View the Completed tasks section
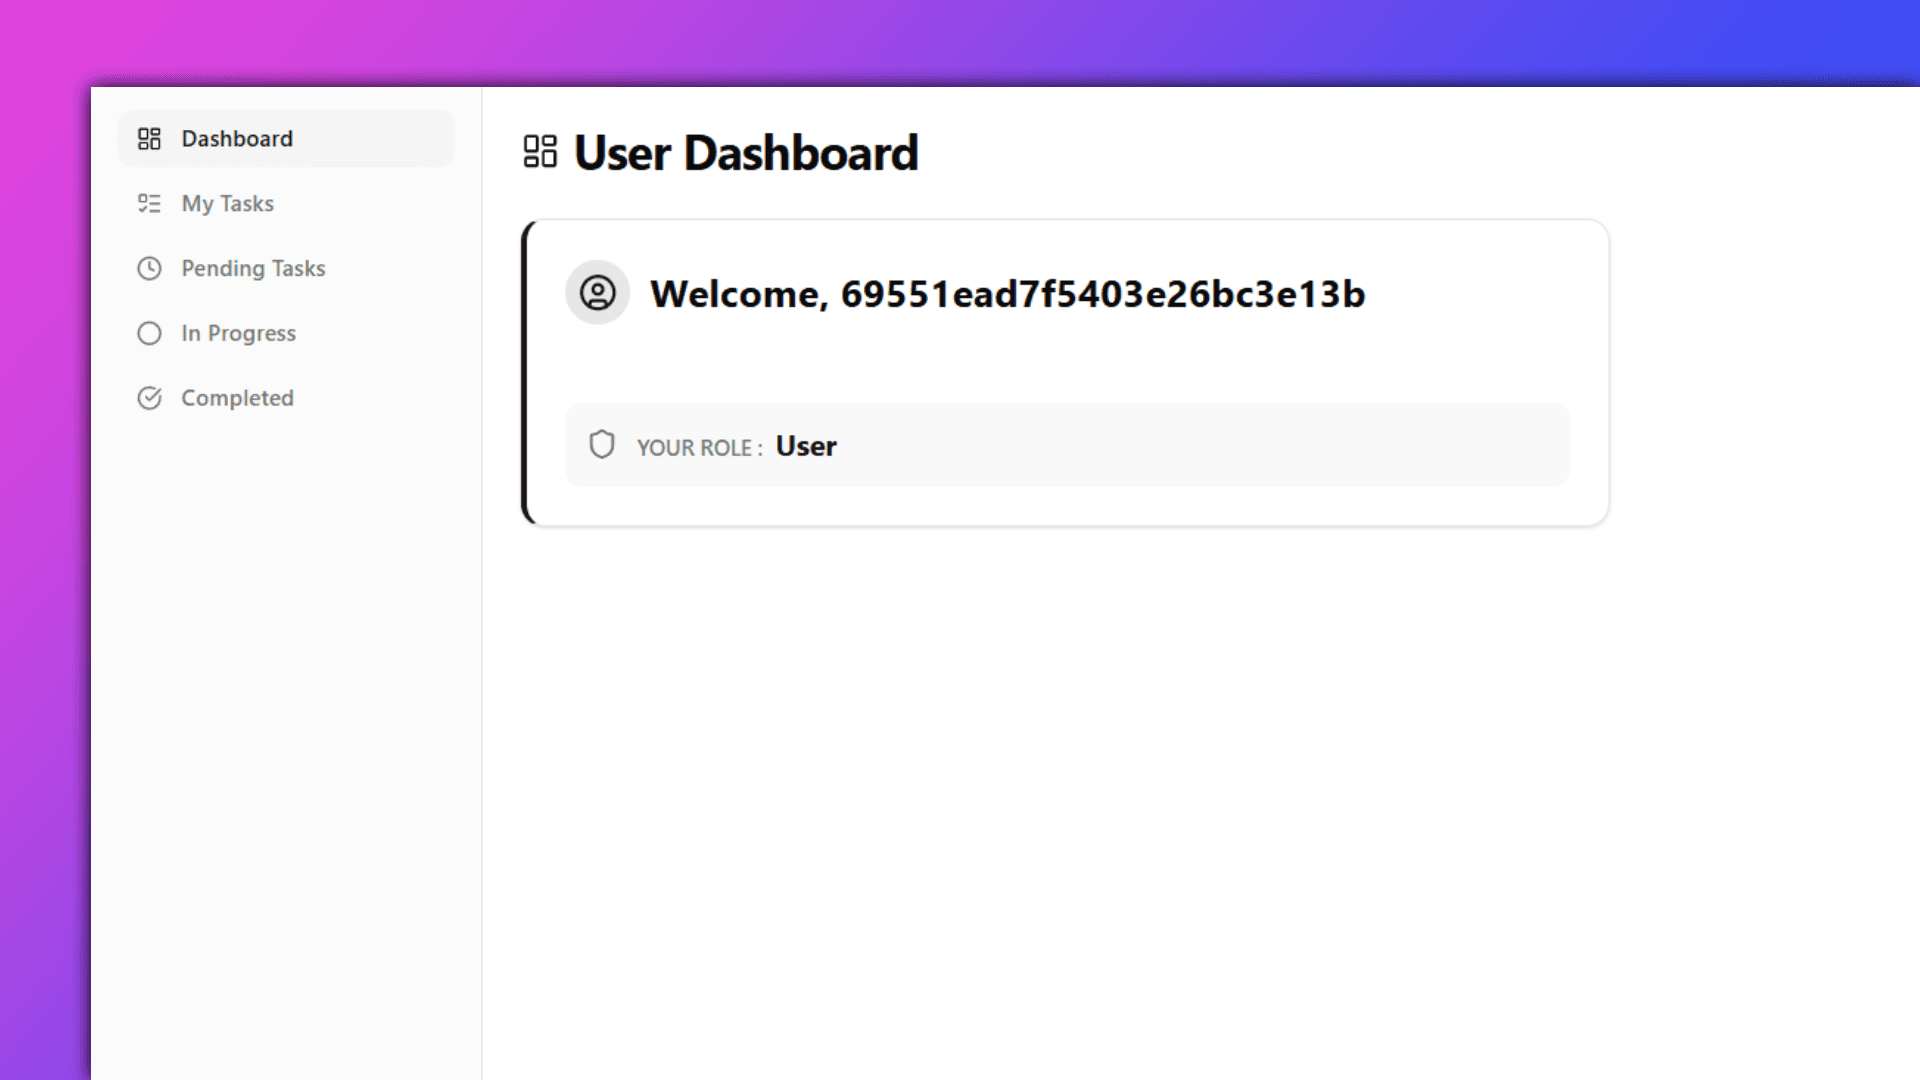 [237, 397]
